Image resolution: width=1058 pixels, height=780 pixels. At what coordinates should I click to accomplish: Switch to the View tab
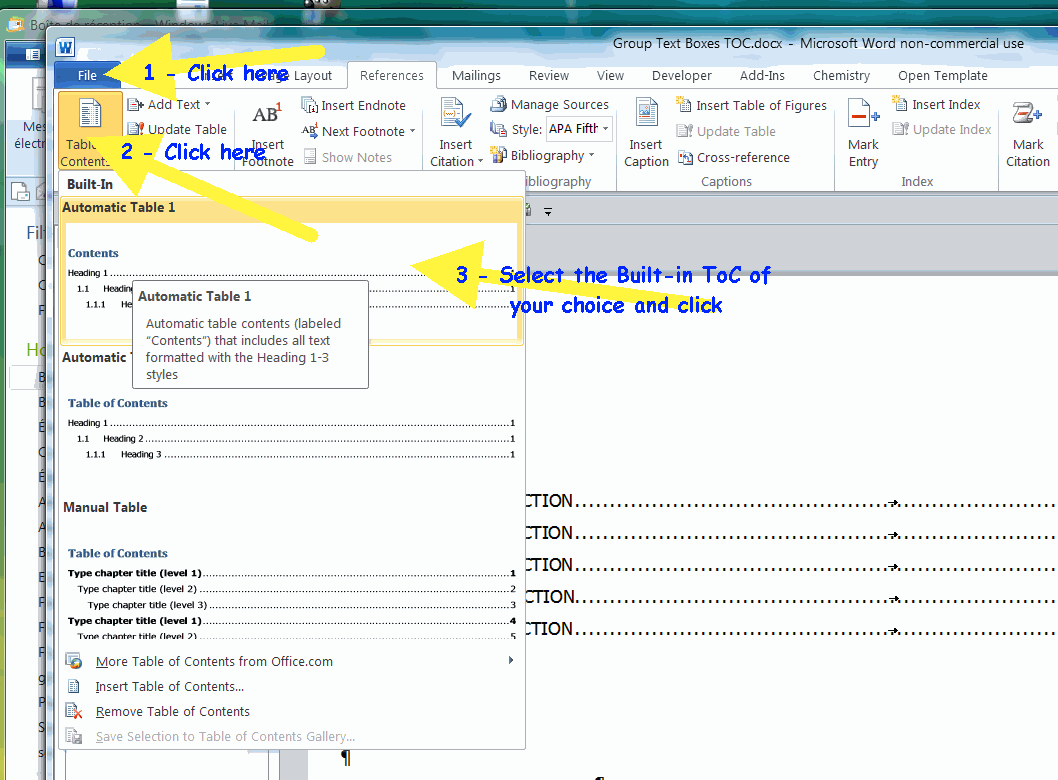click(610, 76)
